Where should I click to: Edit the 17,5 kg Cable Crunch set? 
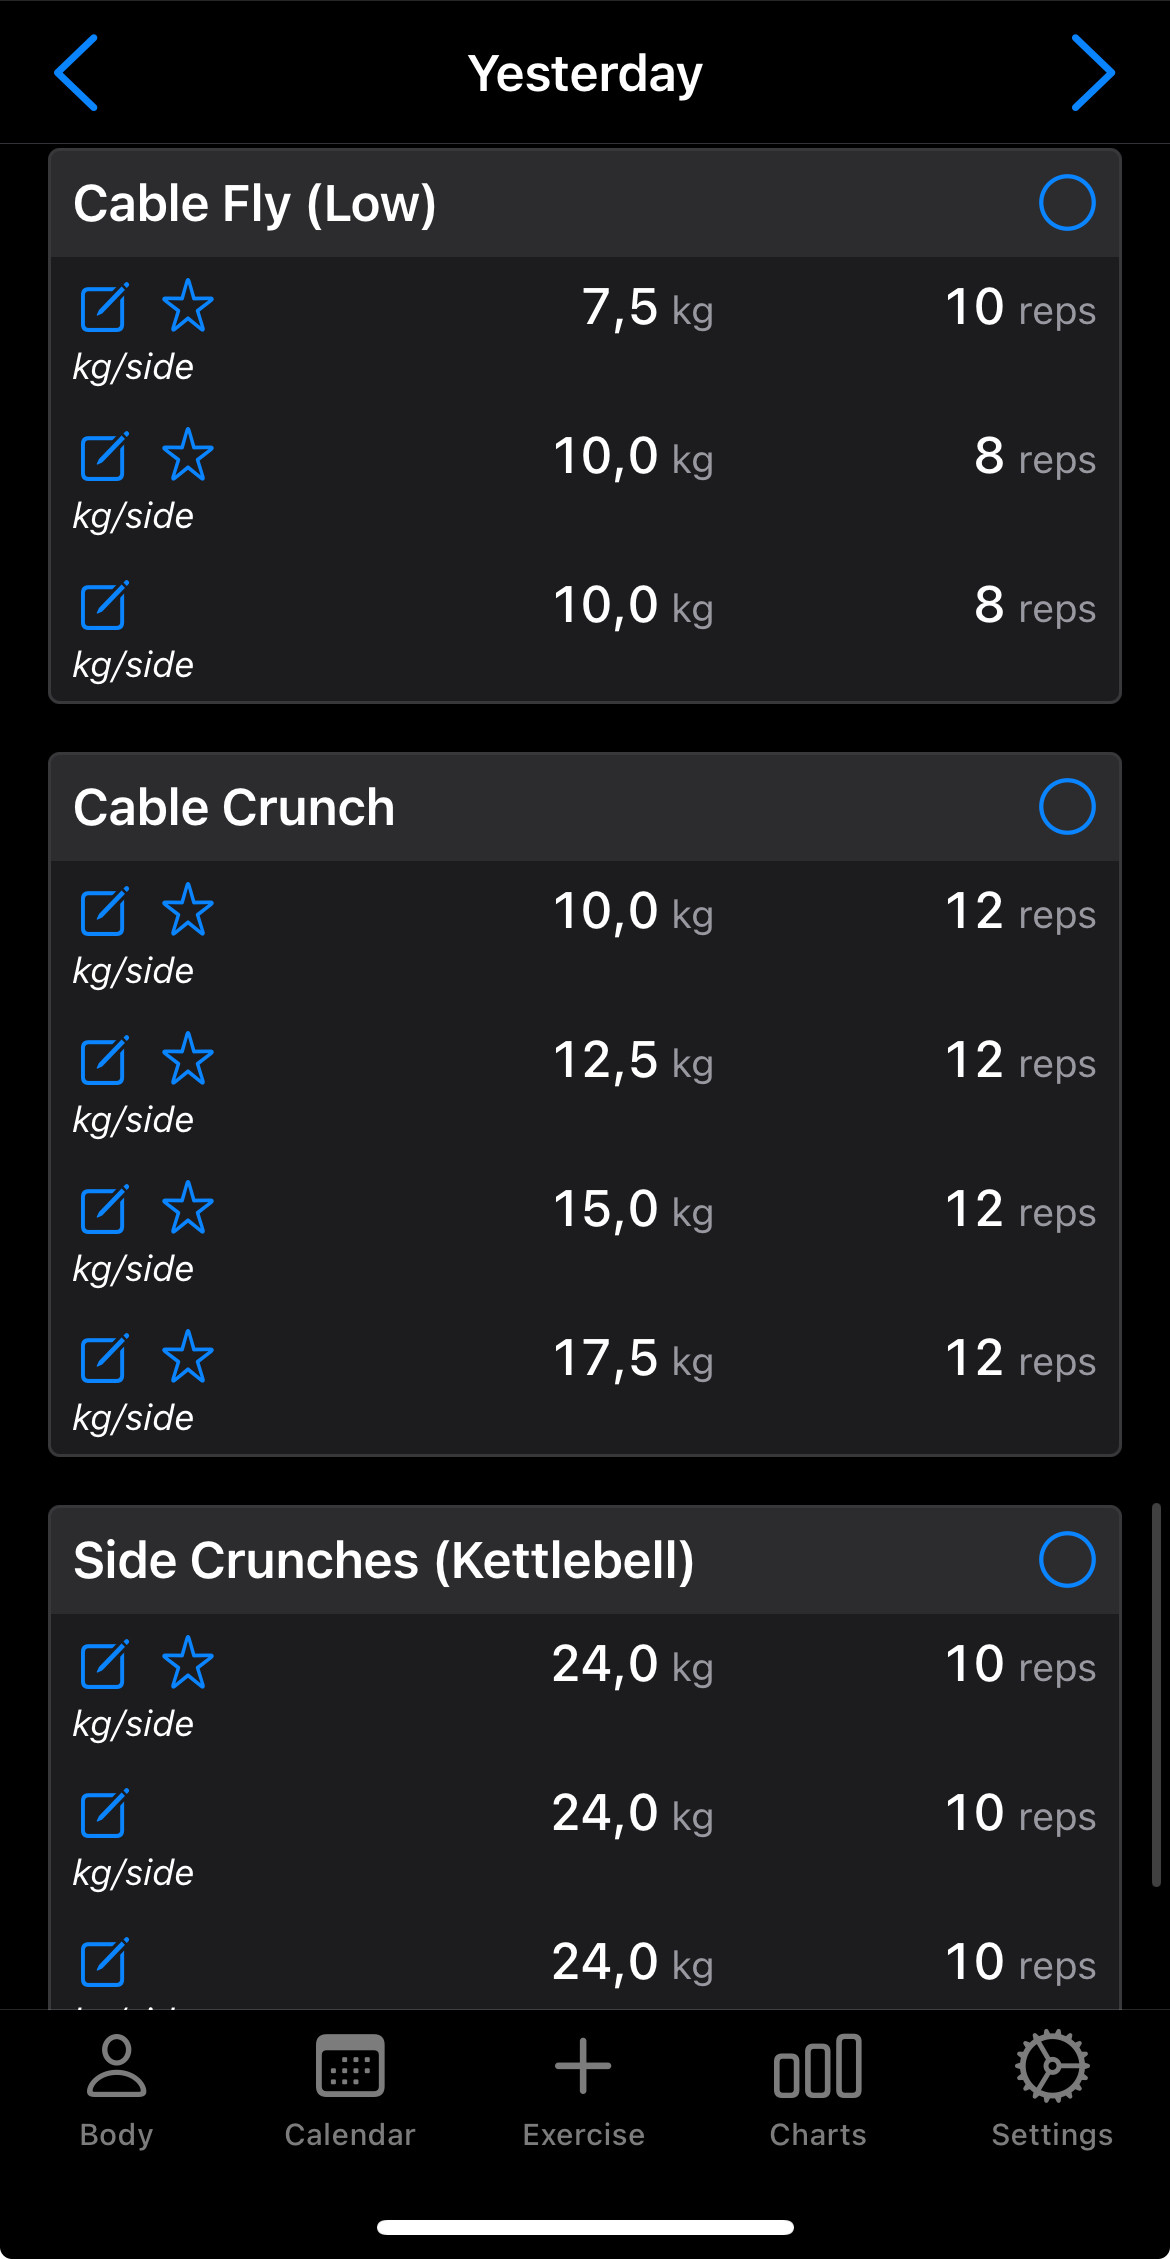(x=104, y=1358)
